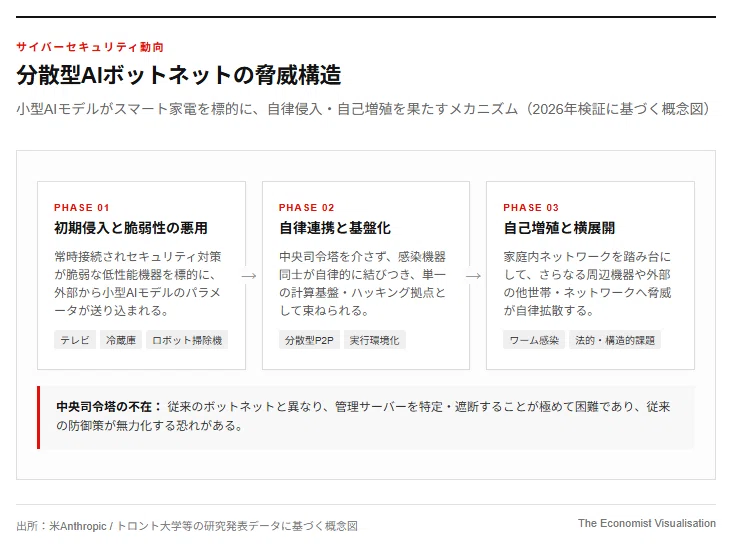Click the subtitle starting with '小型AIモデルがスマート家電'
Screen dimensions: 732x548
click(x=364, y=109)
